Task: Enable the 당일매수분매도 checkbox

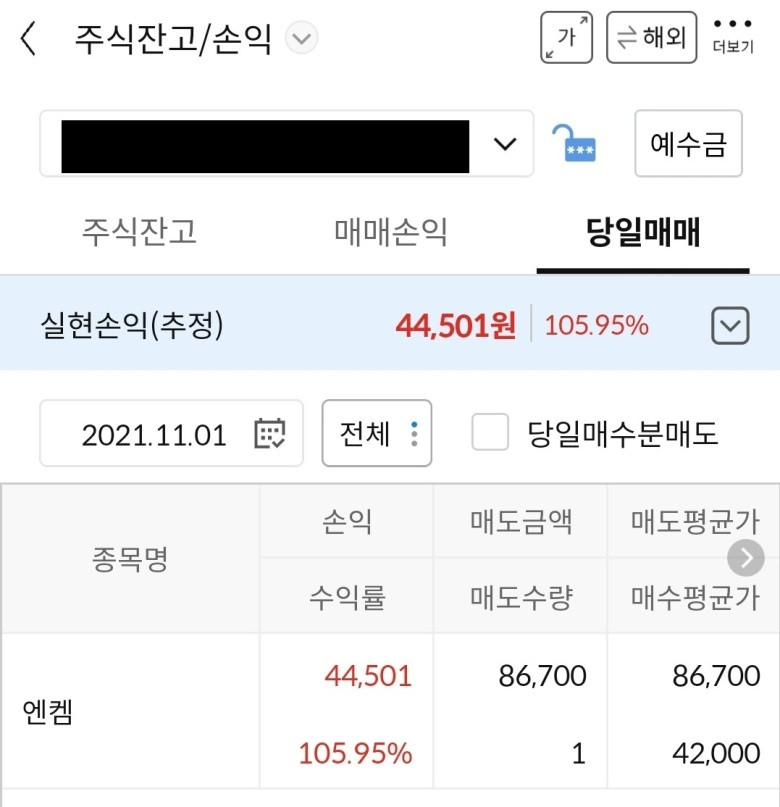Action: click(x=490, y=432)
